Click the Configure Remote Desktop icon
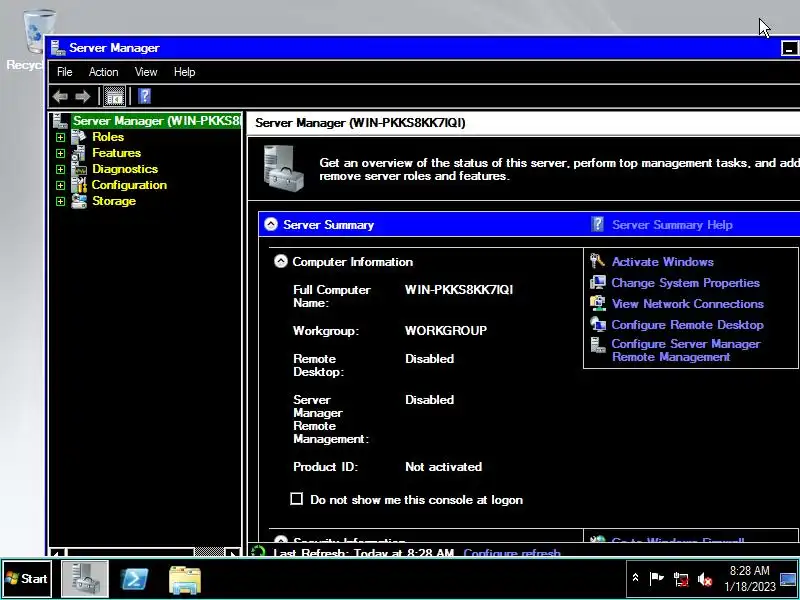Viewport: 800px width, 600px height. [x=597, y=324]
